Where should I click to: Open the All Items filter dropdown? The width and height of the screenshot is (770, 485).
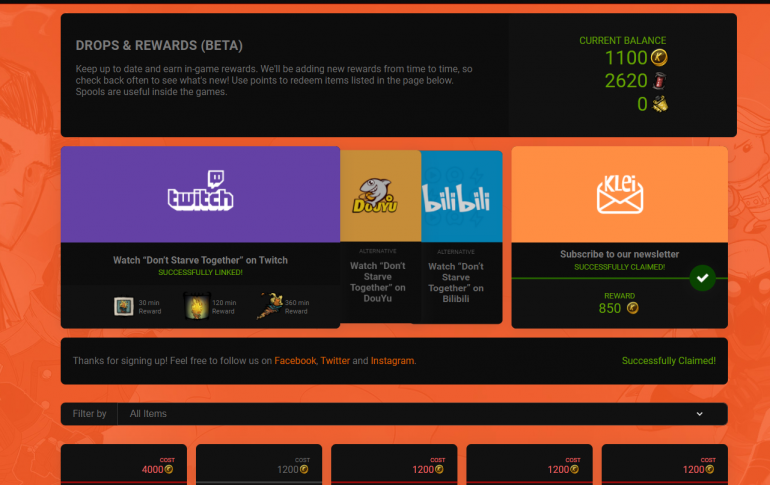pos(422,414)
